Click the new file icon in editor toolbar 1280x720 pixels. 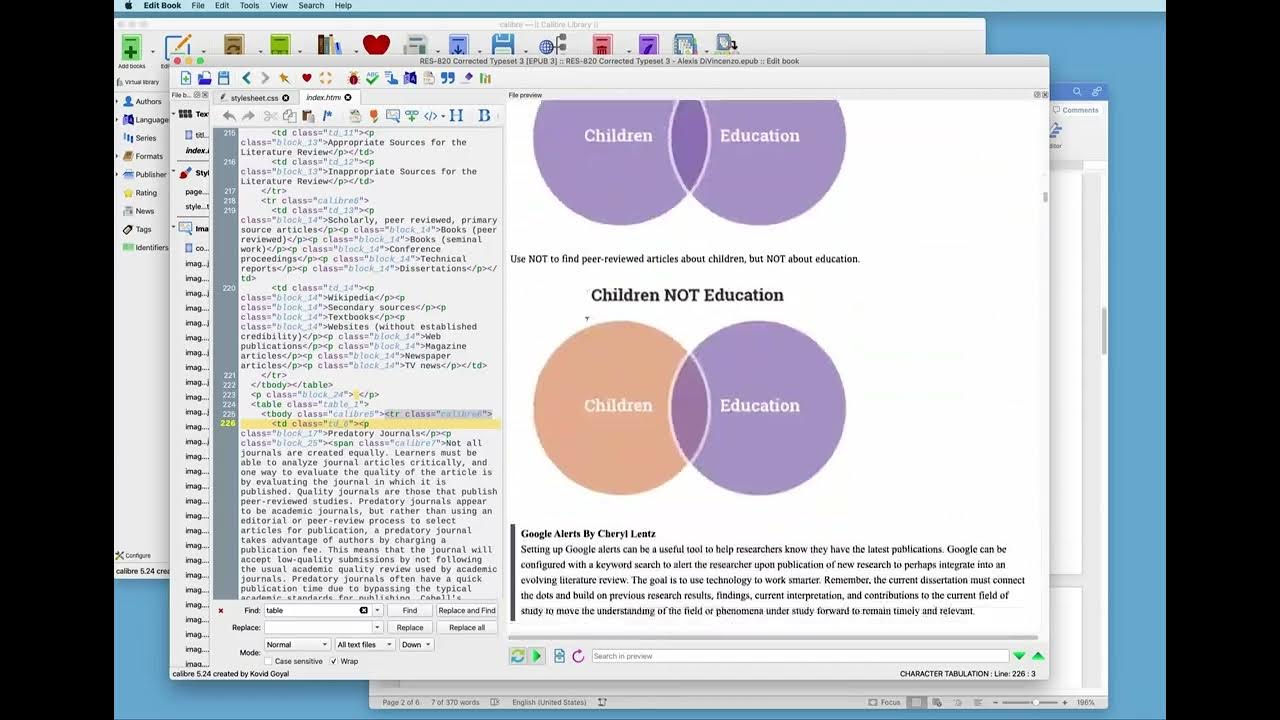point(186,78)
